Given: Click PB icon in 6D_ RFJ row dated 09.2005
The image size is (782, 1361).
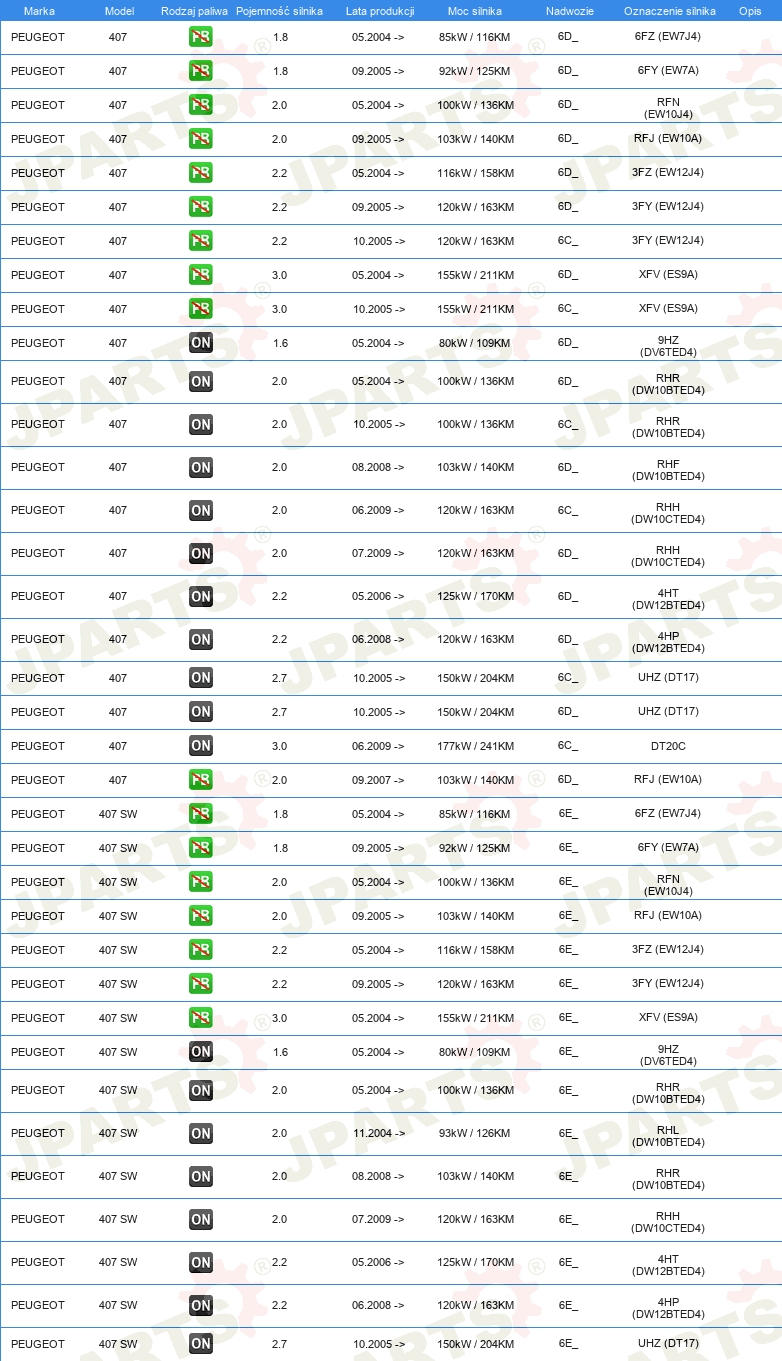Looking at the screenshot, I should pos(201,139).
